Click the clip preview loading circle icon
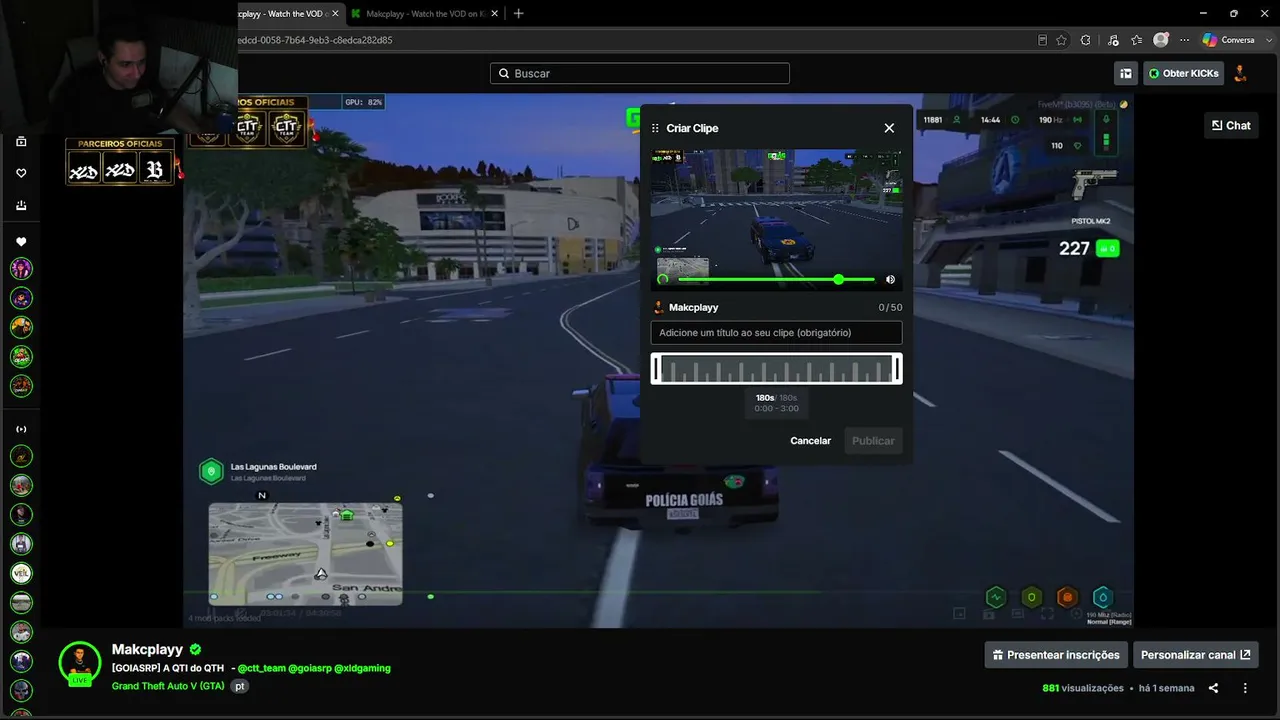Screen dimensions: 1280x720 (x=662, y=279)
